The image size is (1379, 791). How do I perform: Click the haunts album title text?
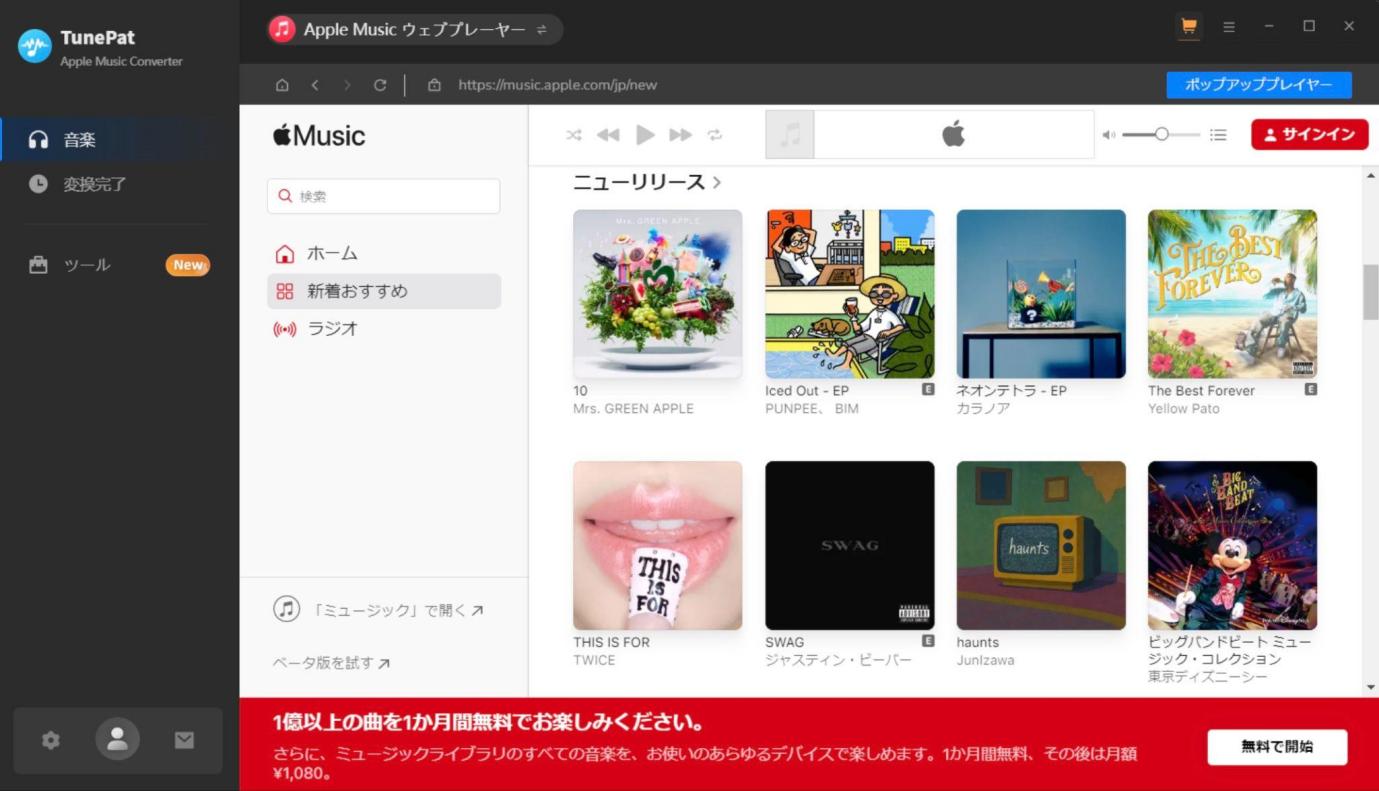978,642
